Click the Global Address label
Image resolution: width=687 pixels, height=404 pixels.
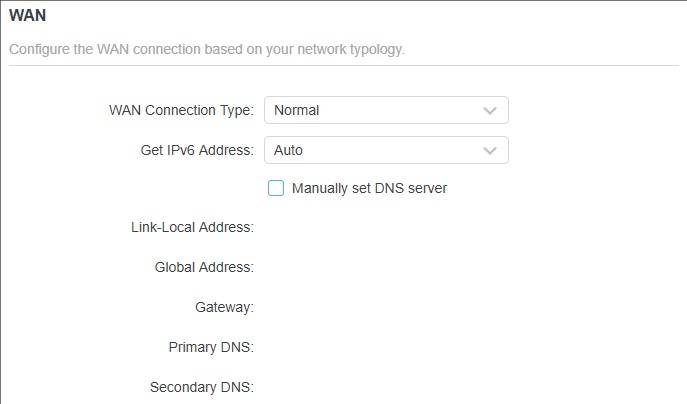click(204, 267)
